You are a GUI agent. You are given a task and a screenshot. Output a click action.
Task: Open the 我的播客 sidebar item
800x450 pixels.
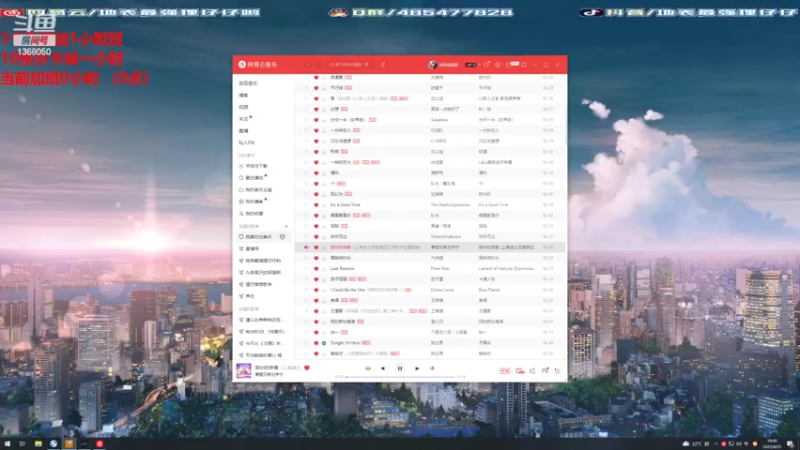pyautogui.click(x=254, y=202)
